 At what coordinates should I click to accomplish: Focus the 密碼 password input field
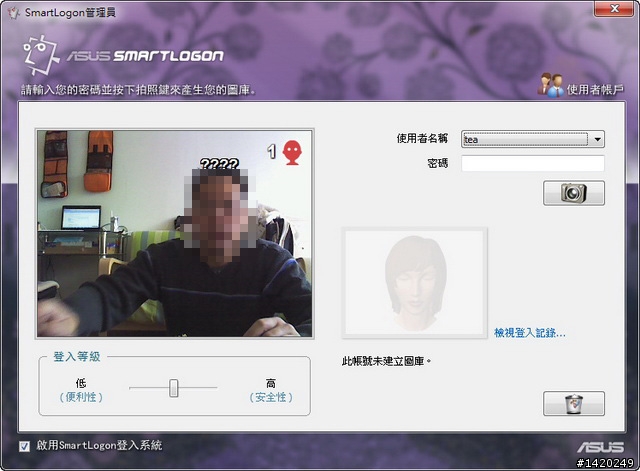(x=533, y=163)
